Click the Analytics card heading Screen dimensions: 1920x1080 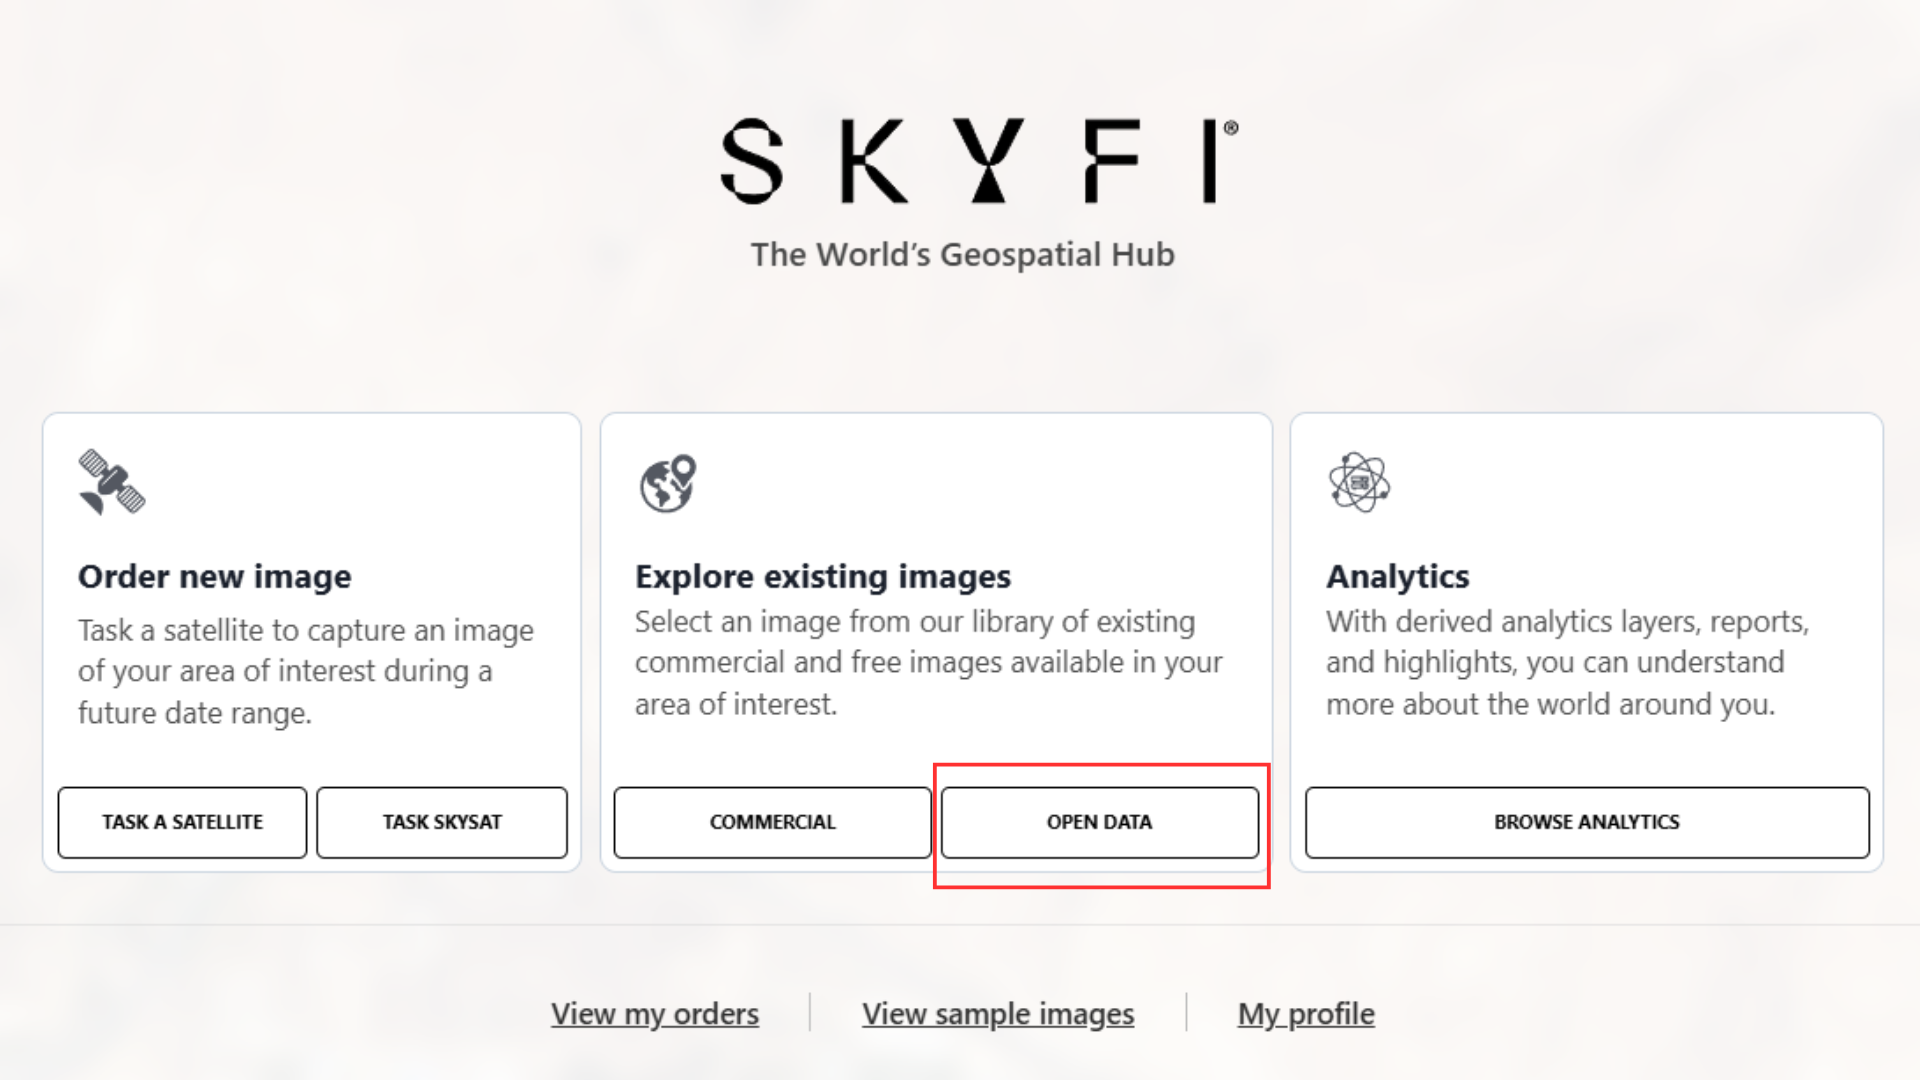click(1397, 577)
